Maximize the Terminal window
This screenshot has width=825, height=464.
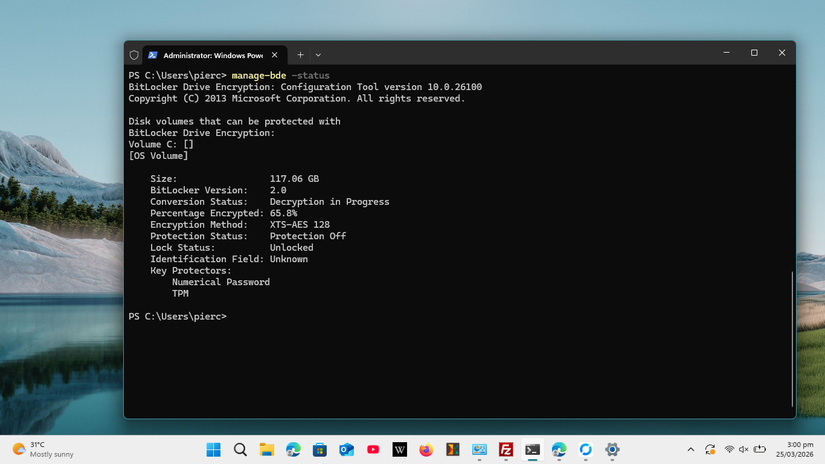tap(754, 53)
